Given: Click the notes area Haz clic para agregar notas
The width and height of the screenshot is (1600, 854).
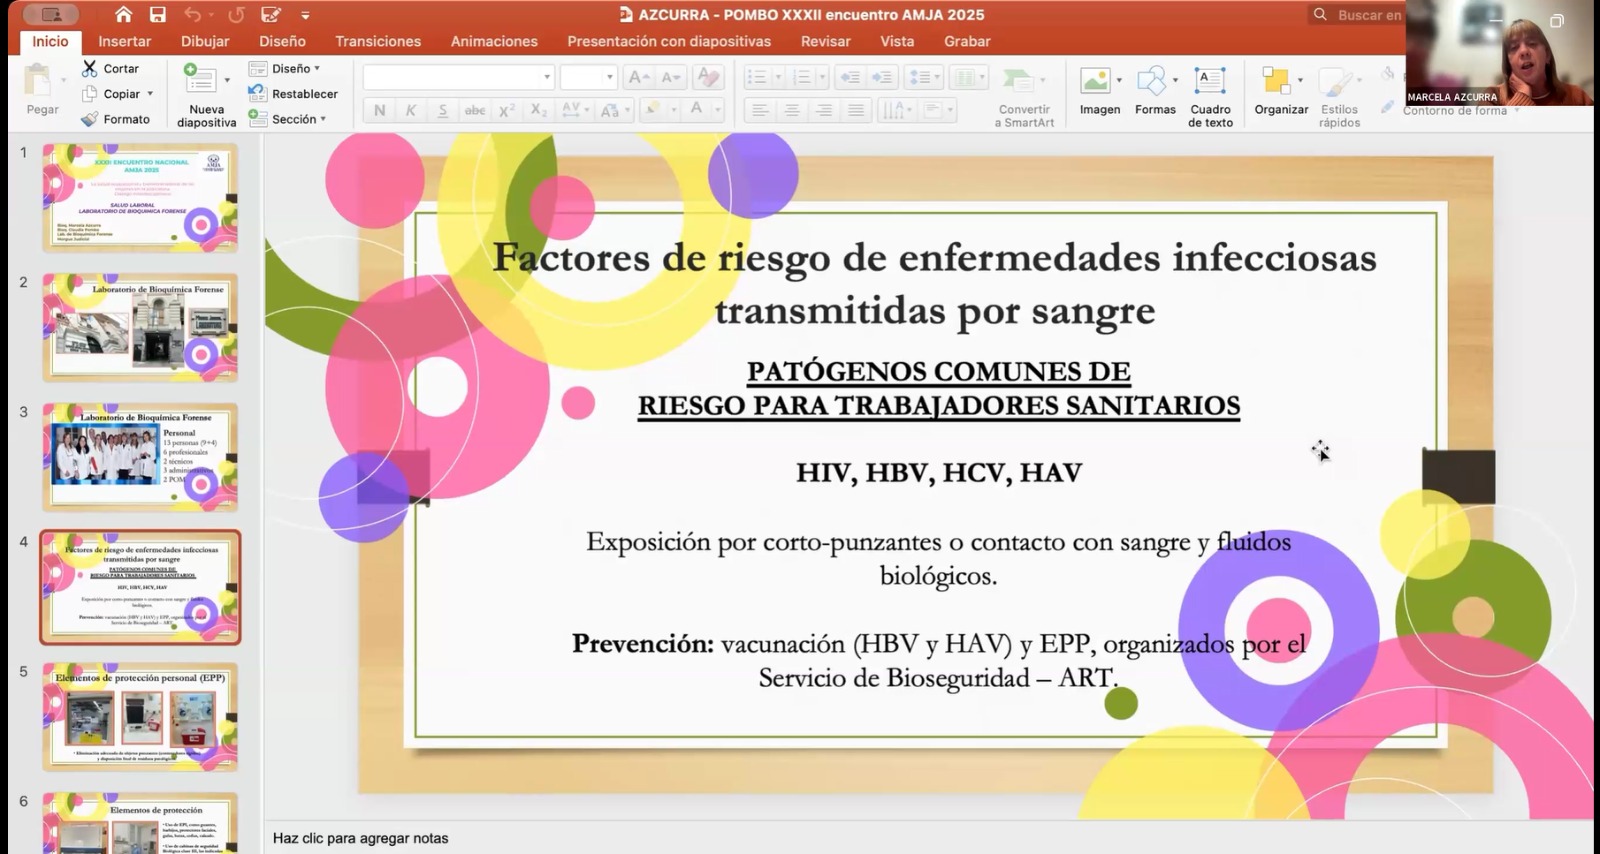Looking at the screenshot, I should point(360,838).
